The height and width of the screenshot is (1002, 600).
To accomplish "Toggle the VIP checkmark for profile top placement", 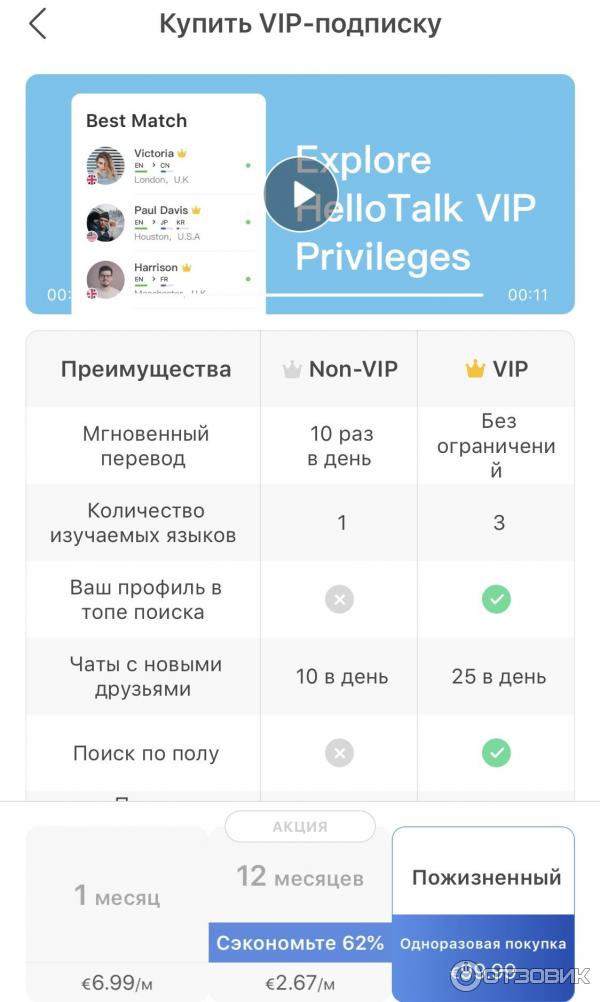I will [x=496, y=599].
